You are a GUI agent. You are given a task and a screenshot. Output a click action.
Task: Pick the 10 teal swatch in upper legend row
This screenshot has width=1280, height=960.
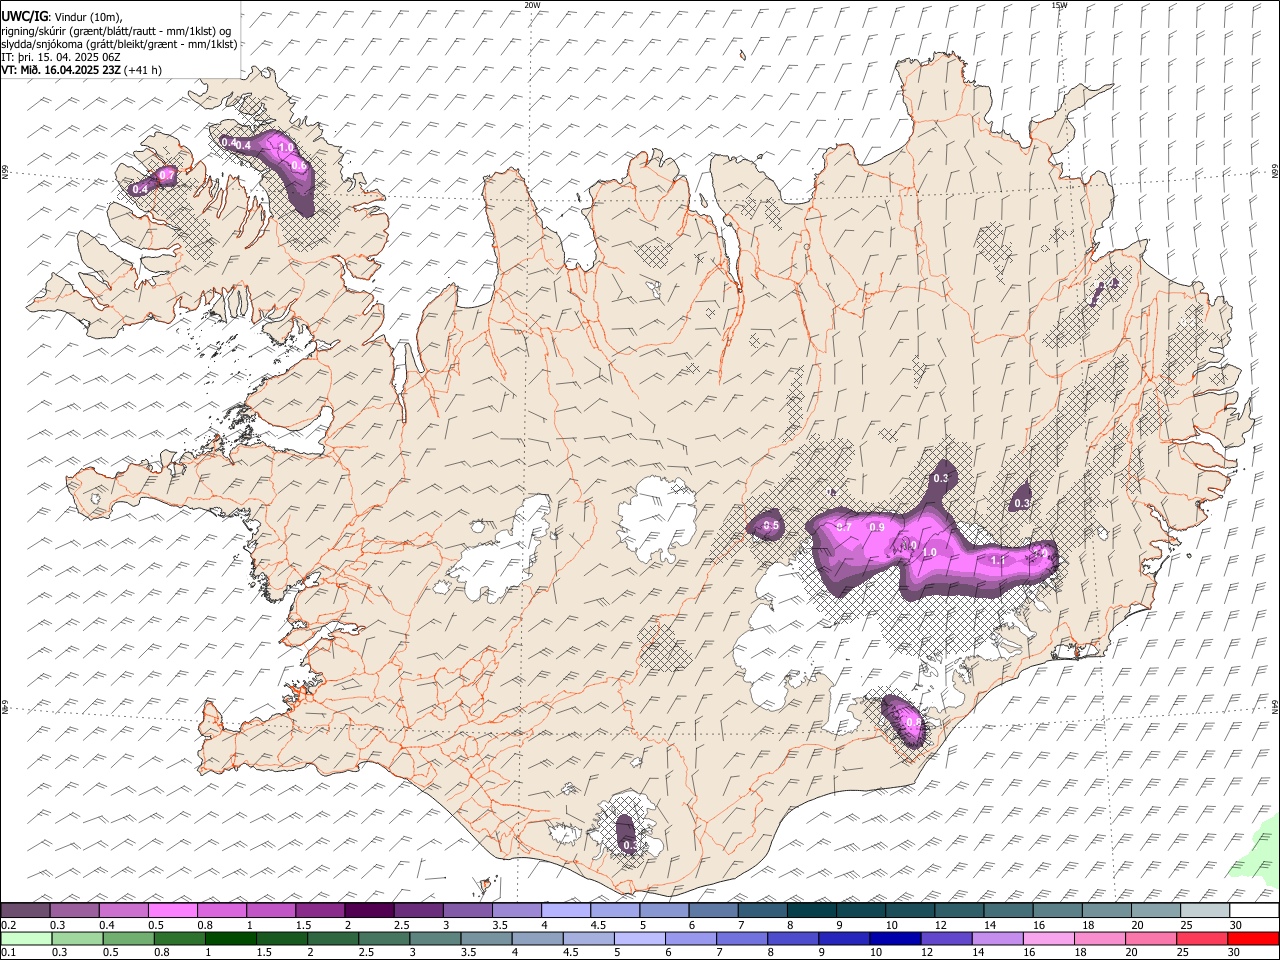pyautogui.click(x=909, y=911)
